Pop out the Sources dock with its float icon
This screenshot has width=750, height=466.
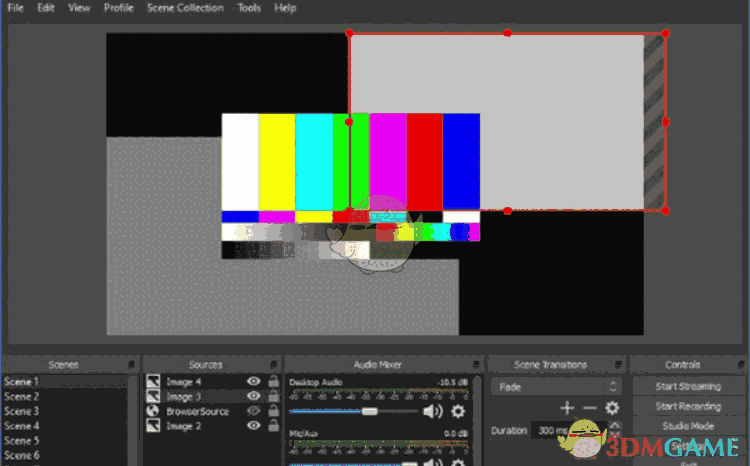click(x=274, y=365)
